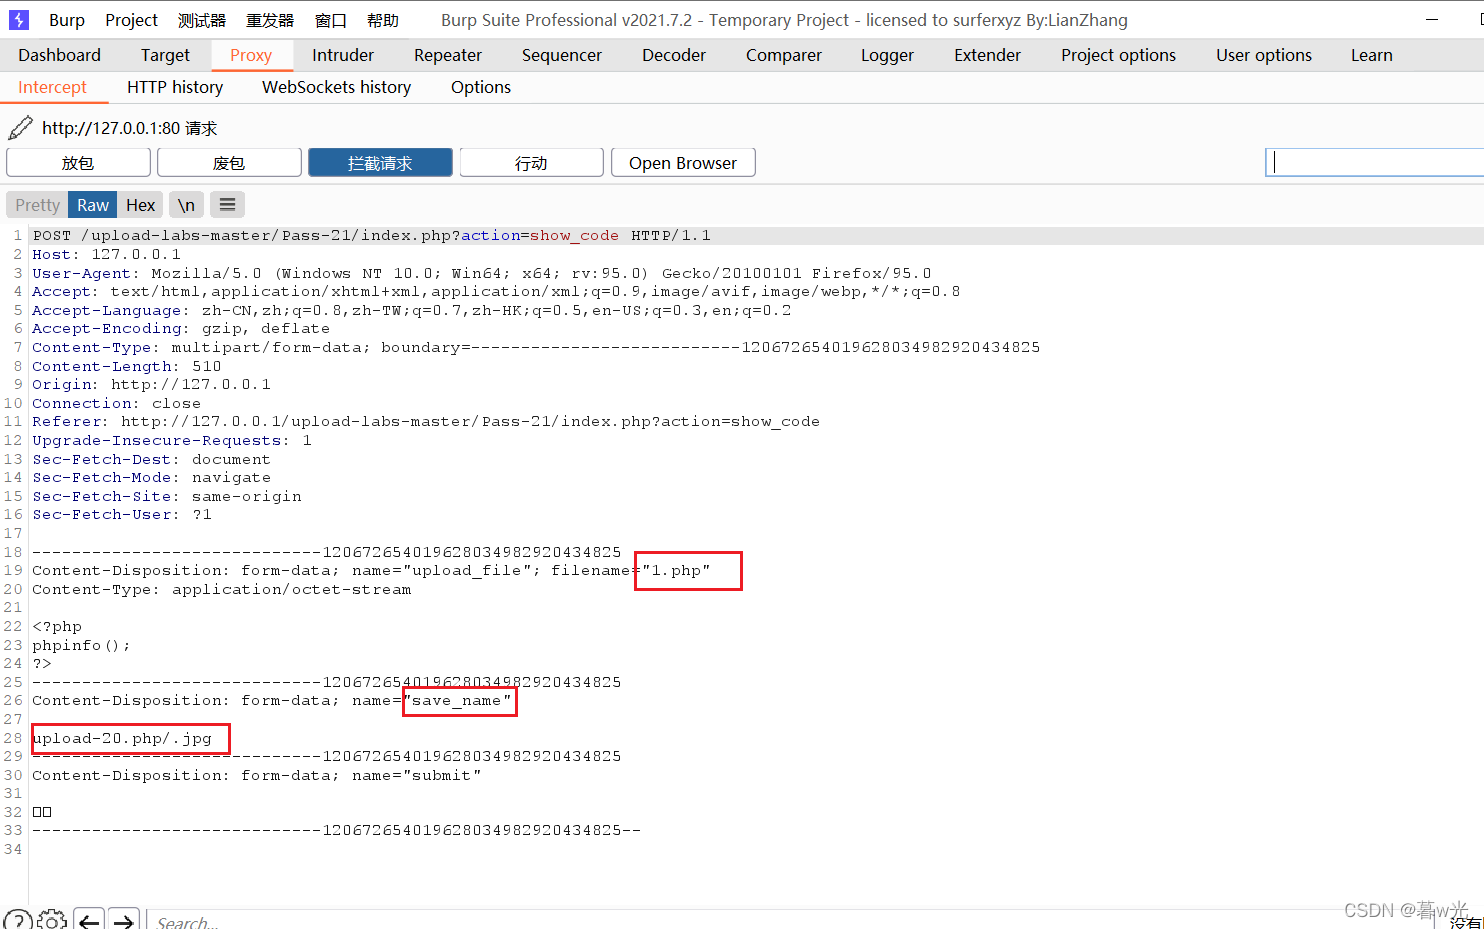The height and width of the screenshot is (929, 1484).
Task: Click the filename "1.php" value
Action: coord(676,571)
